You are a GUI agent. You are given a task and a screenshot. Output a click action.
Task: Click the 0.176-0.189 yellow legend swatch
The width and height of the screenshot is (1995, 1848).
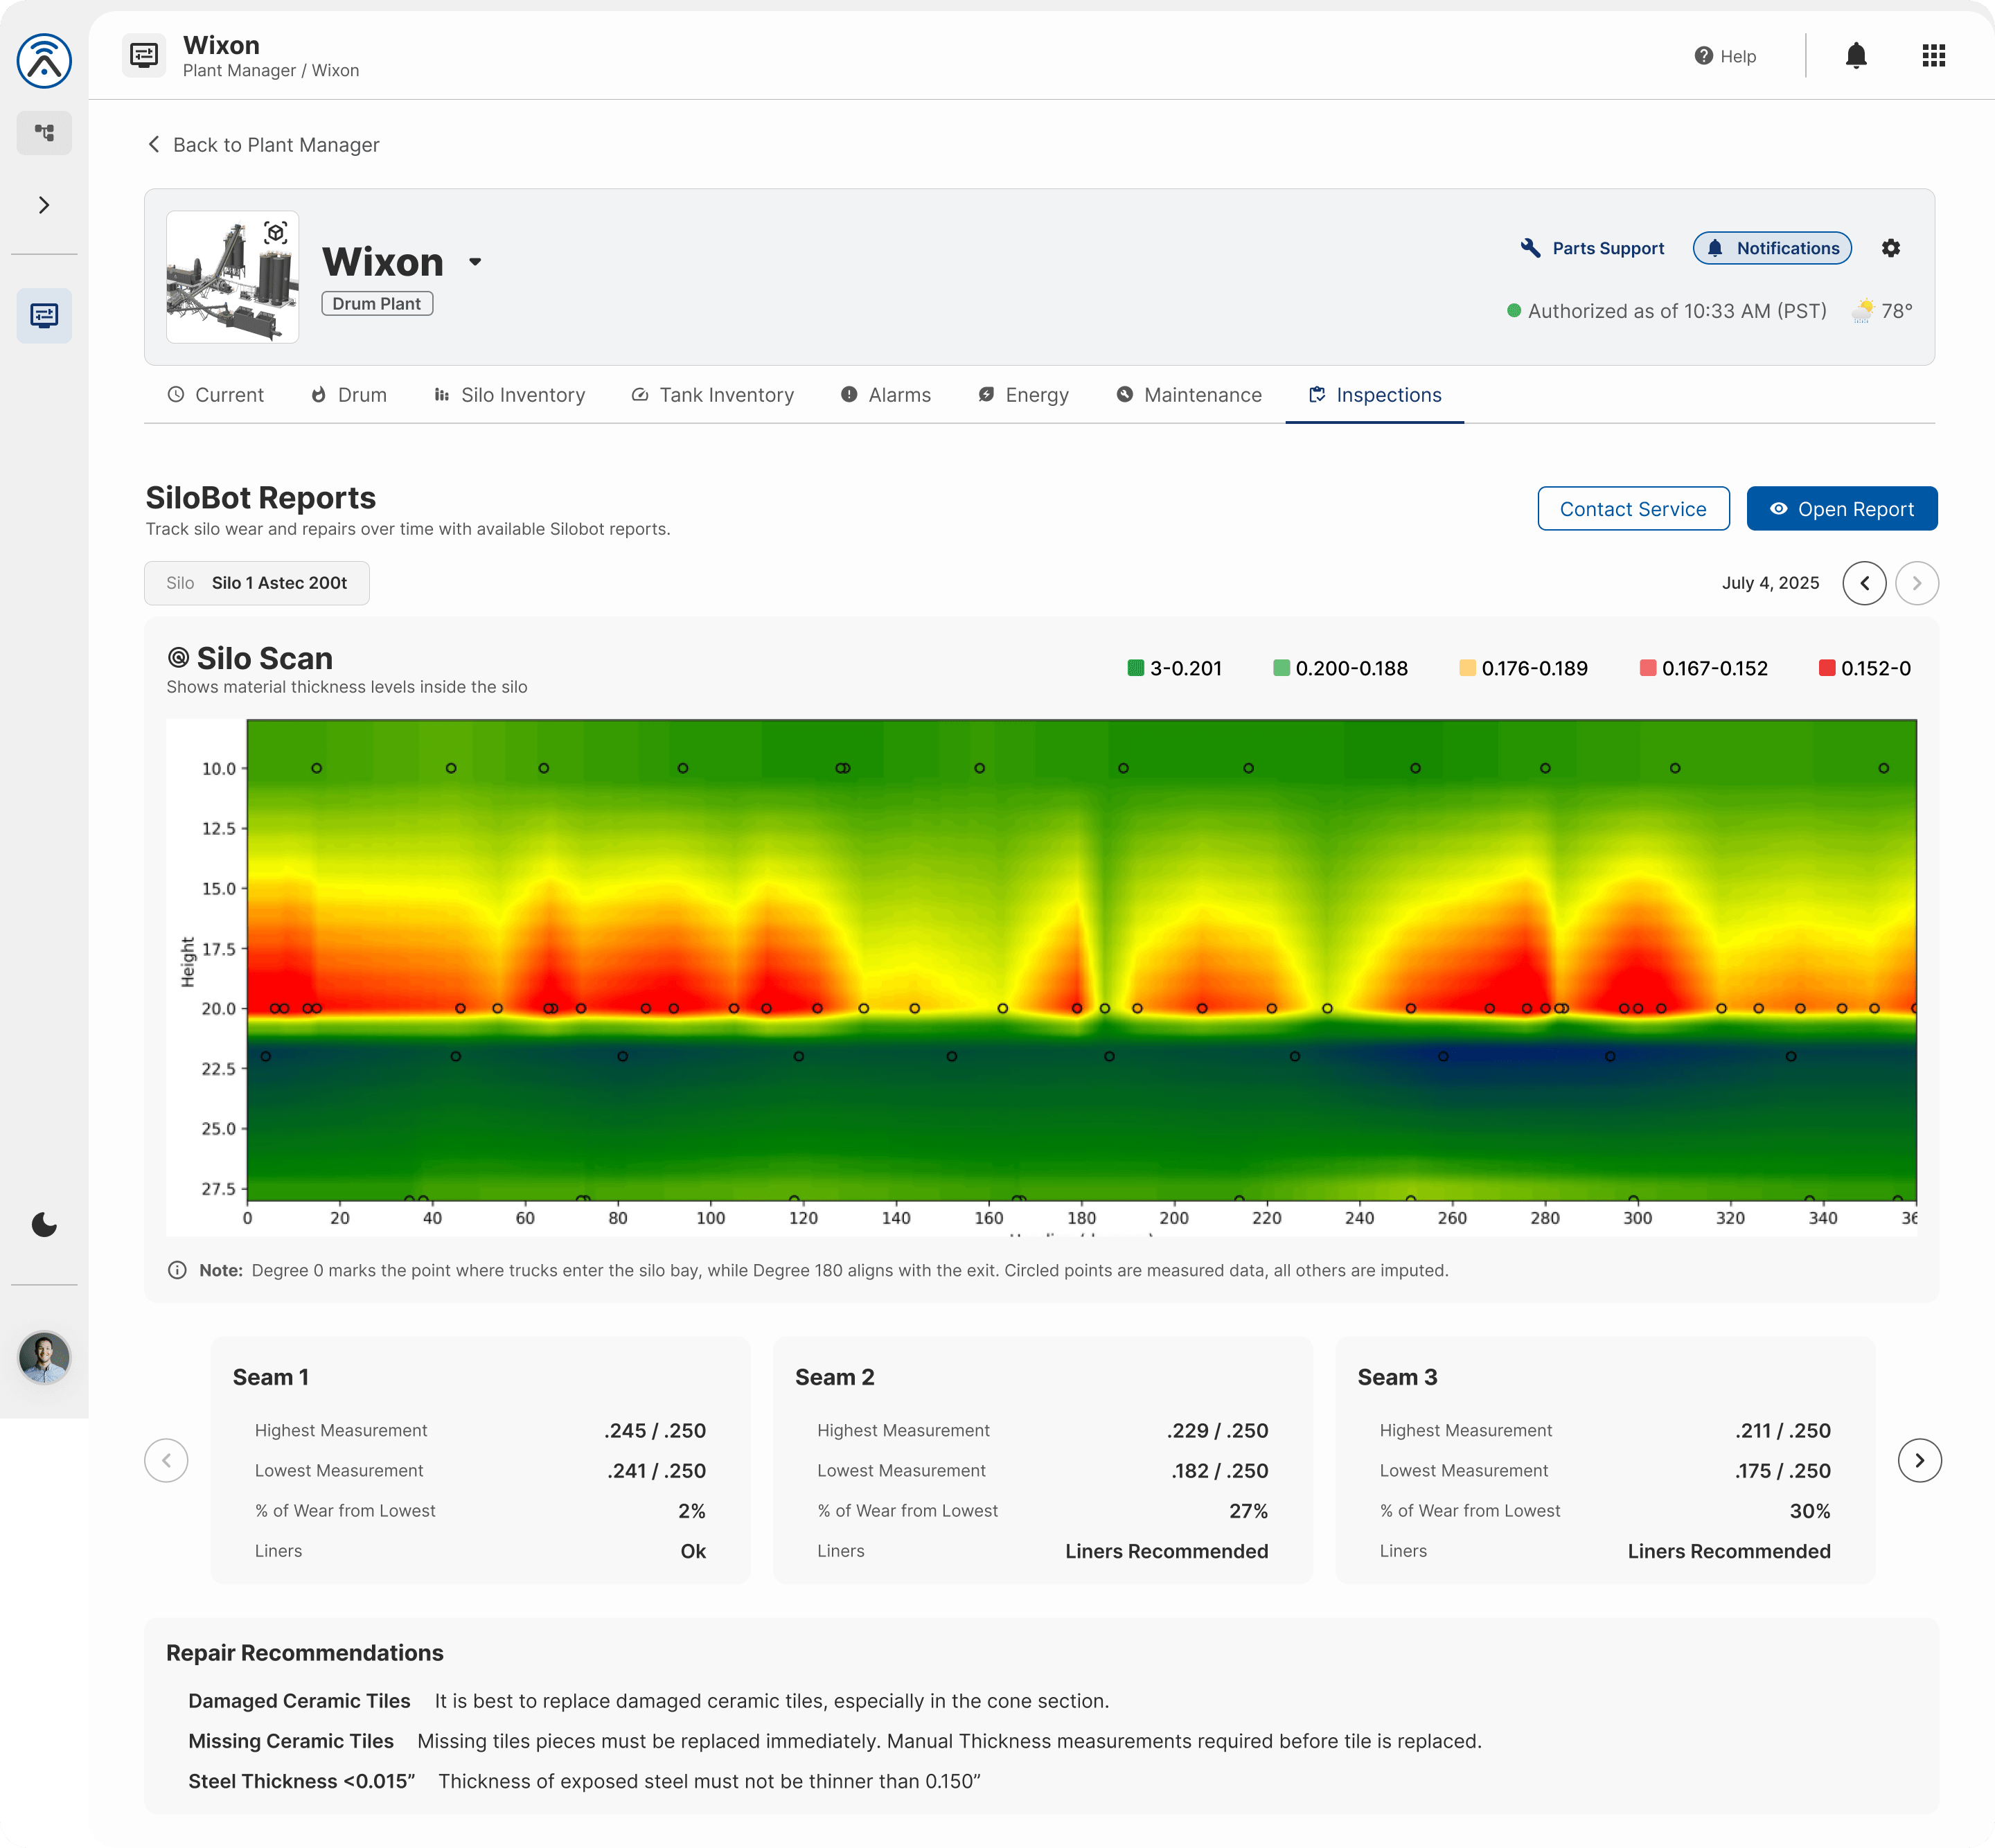(x=1467, y=668)
